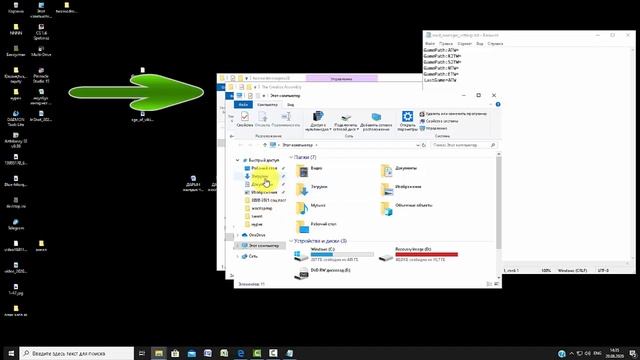The image size is (640, 360).
Task: Open Explorer help question mark button
Action: point(498,105)
